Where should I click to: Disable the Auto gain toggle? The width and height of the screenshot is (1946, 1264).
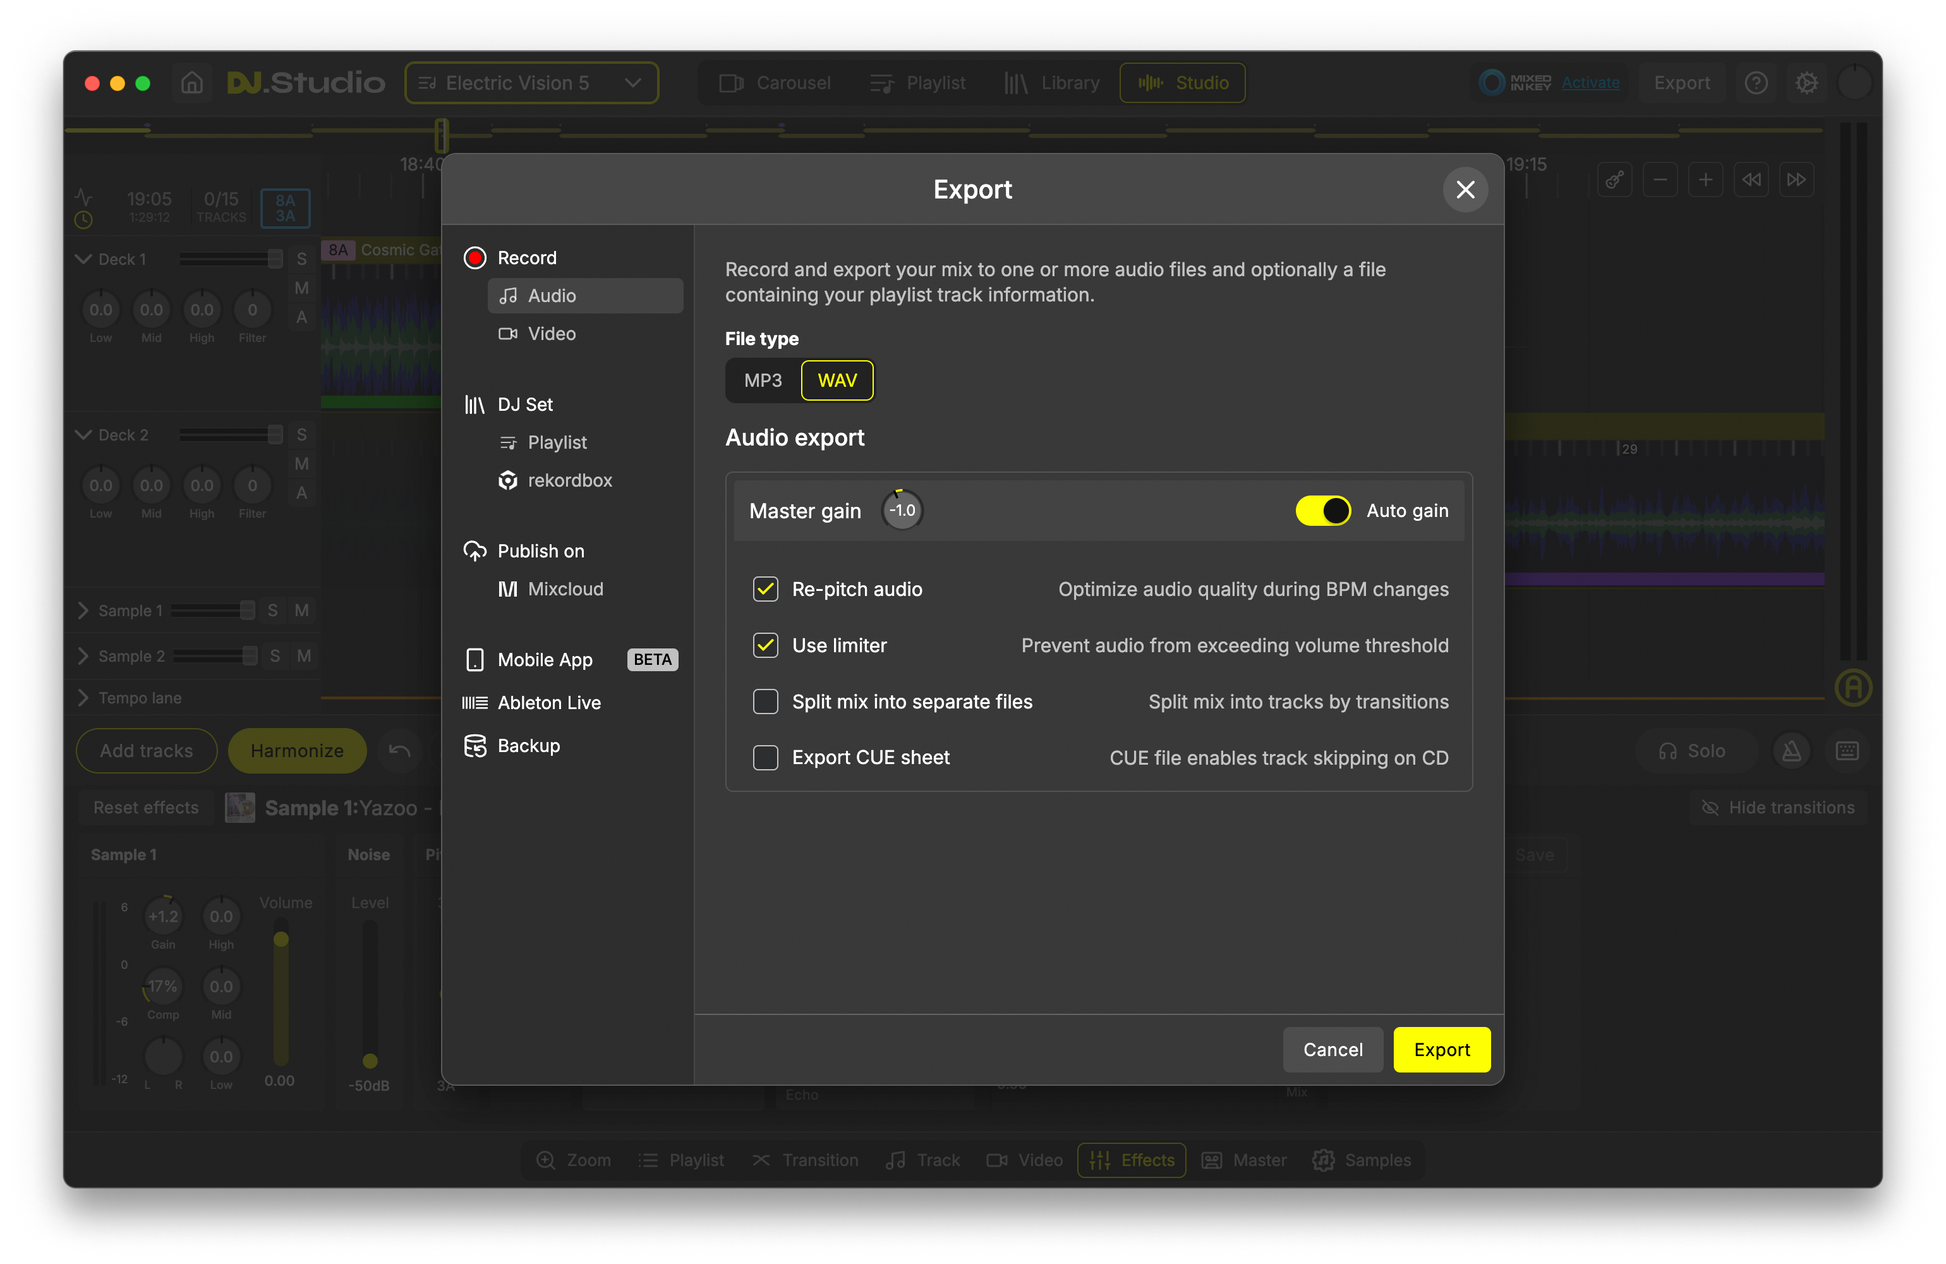(x=1322, y=511)
